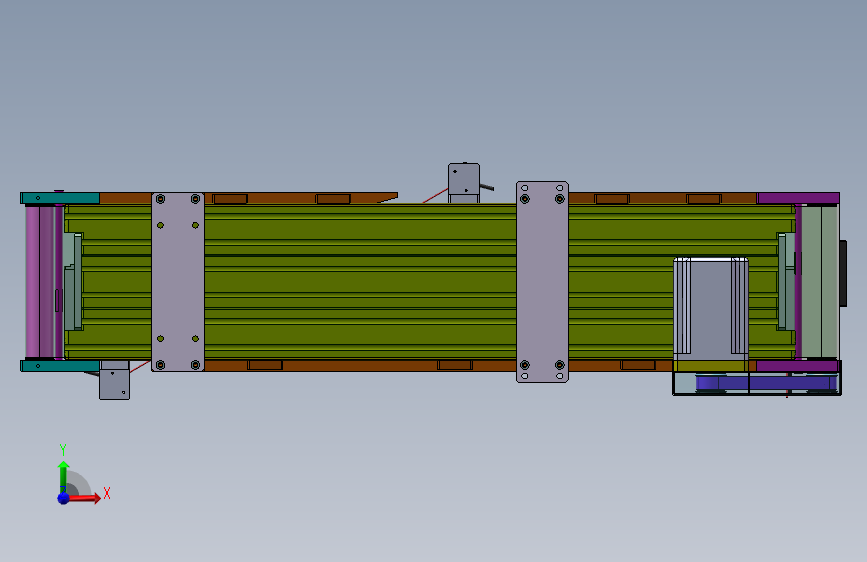
Task: Select the orange bottom side rail at its middle
Action: pos(360,365)
